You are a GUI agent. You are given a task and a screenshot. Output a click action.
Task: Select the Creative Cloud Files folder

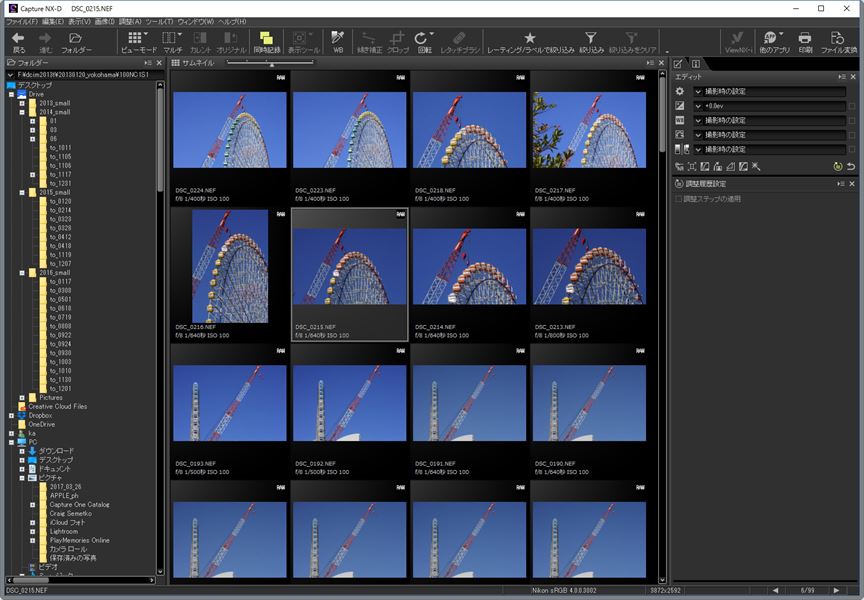click(58, 406)
